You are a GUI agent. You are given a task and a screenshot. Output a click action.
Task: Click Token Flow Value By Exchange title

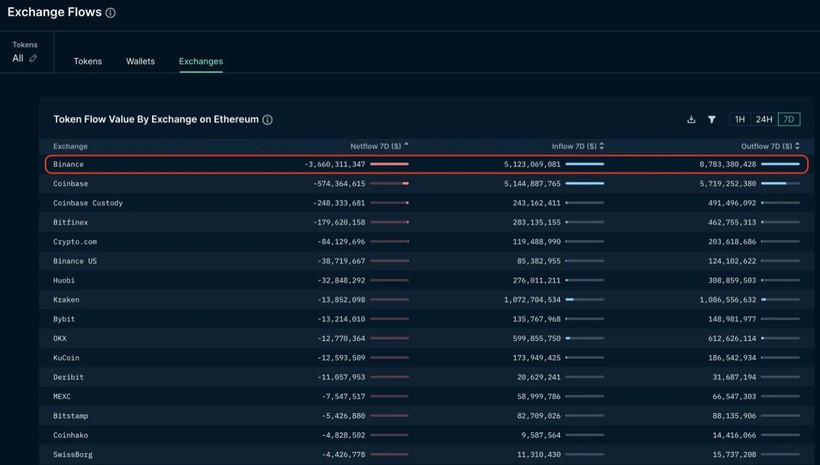point(156,119)
